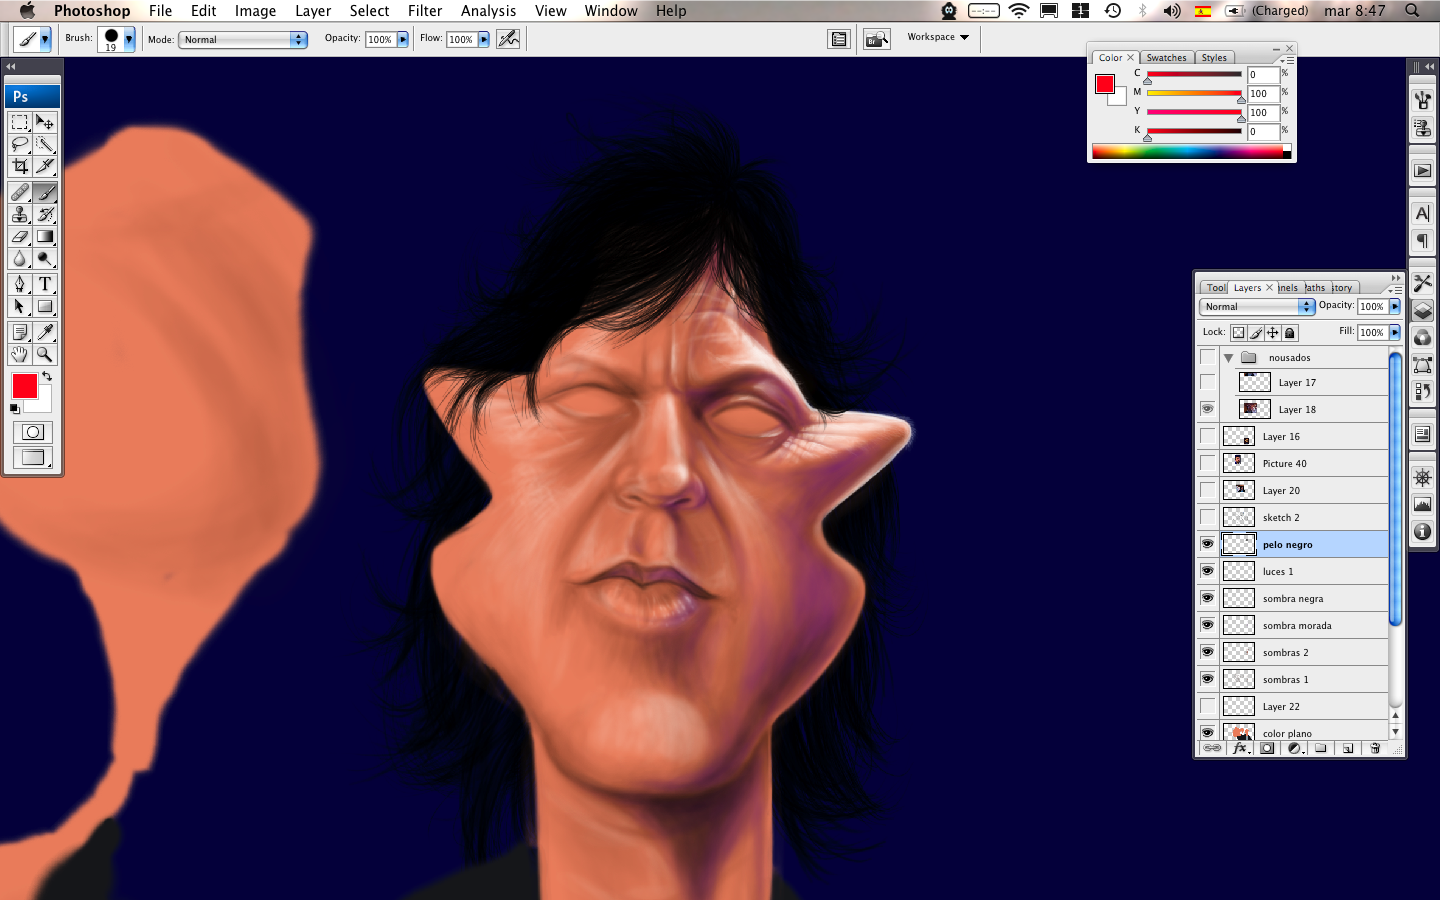Select the Lasso tool

click(19, 144)
